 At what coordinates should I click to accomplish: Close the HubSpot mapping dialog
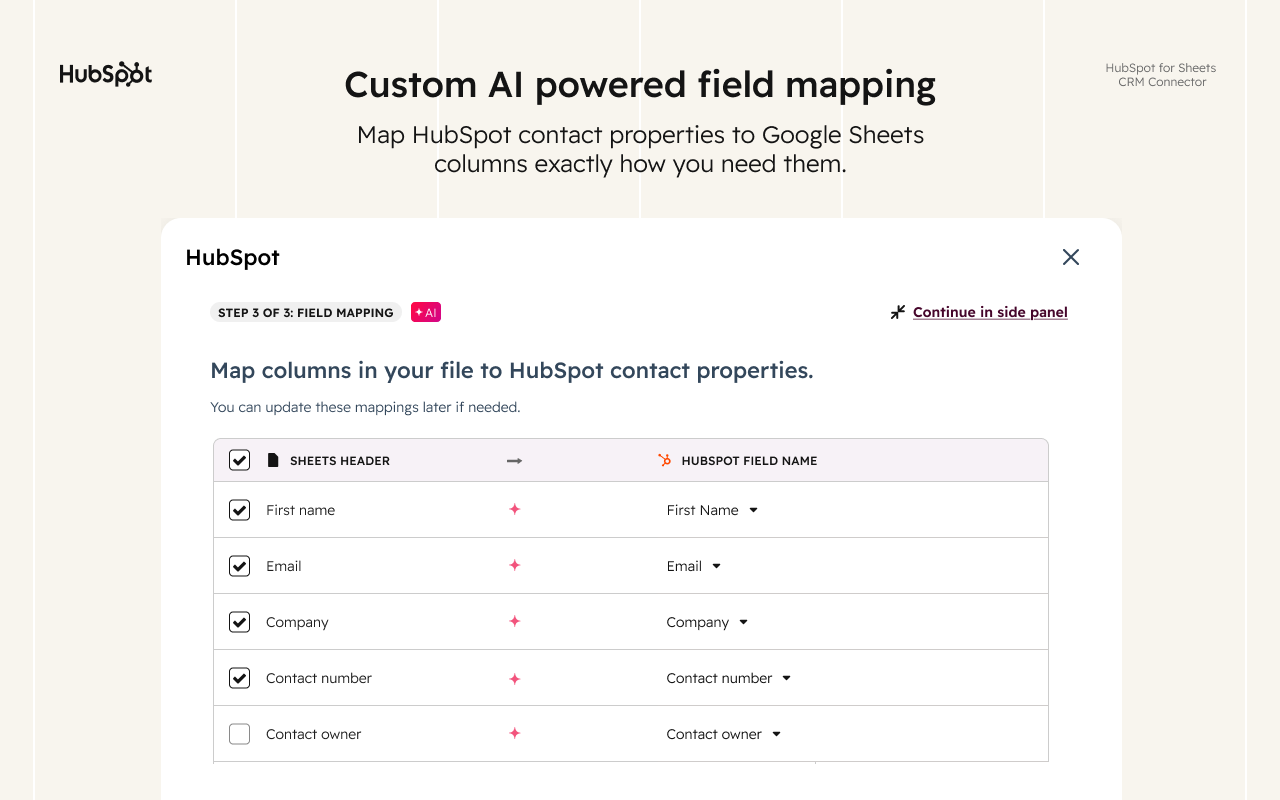[1070, 257]
